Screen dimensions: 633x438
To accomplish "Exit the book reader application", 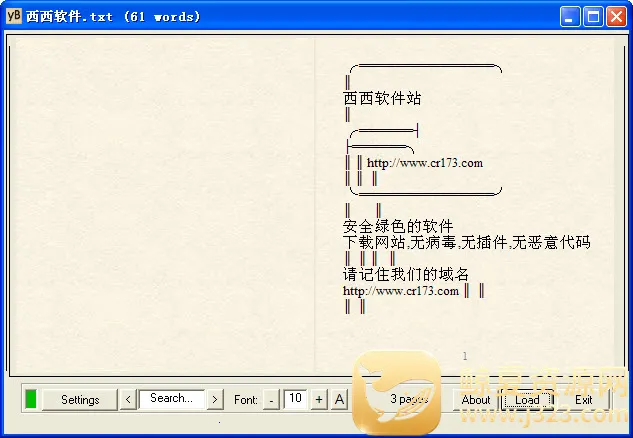I will click(x=583, y=399).
